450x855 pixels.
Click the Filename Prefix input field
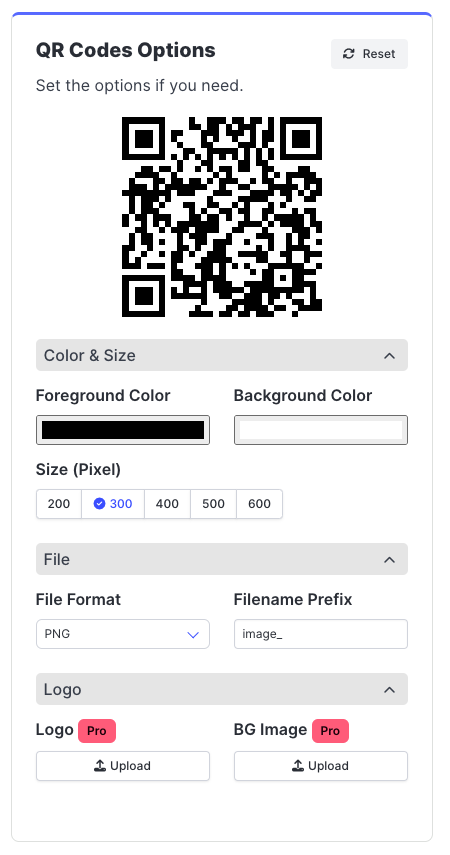click(321, 634)
